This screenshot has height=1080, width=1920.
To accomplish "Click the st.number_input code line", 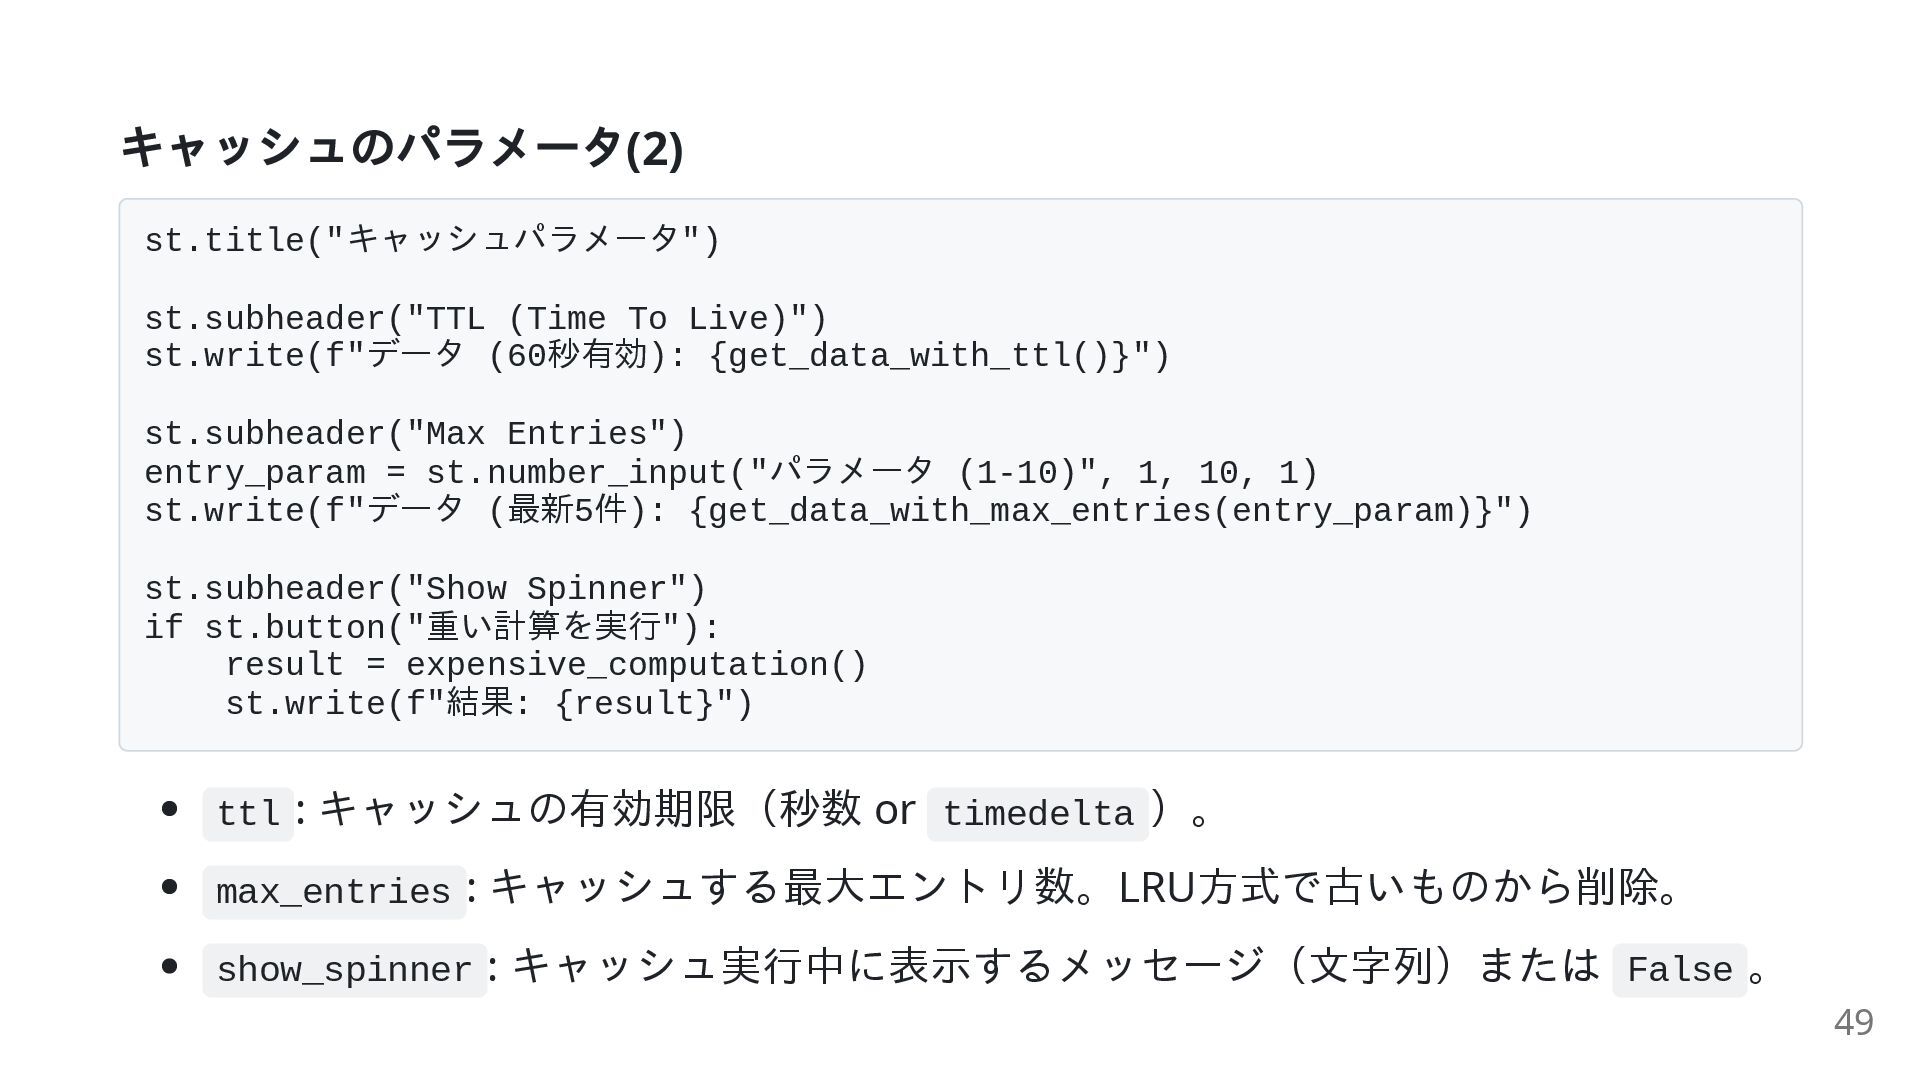I will (731, 472).
